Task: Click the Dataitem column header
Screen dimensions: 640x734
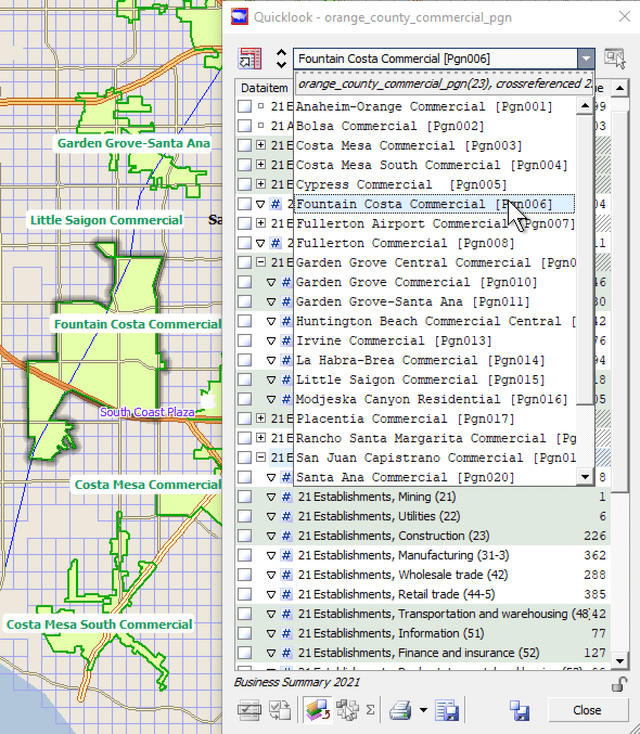Action: 262,88
